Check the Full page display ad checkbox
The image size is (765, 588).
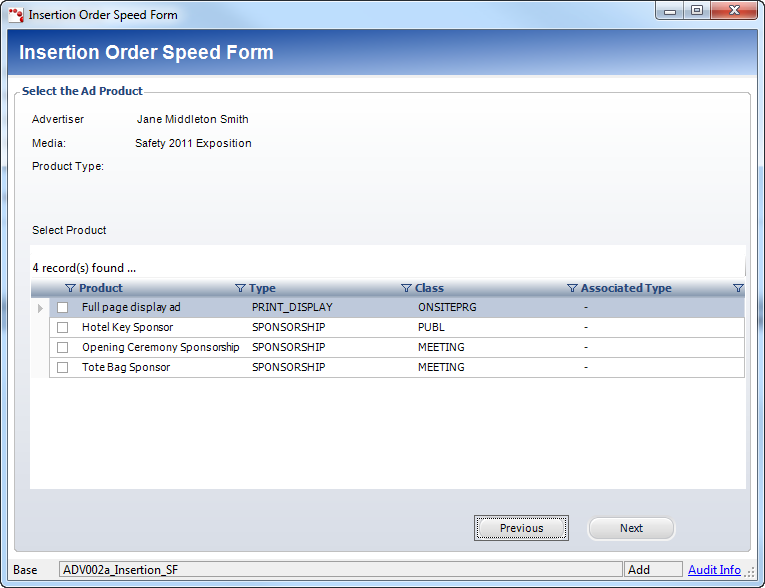(x=62, y=308)
